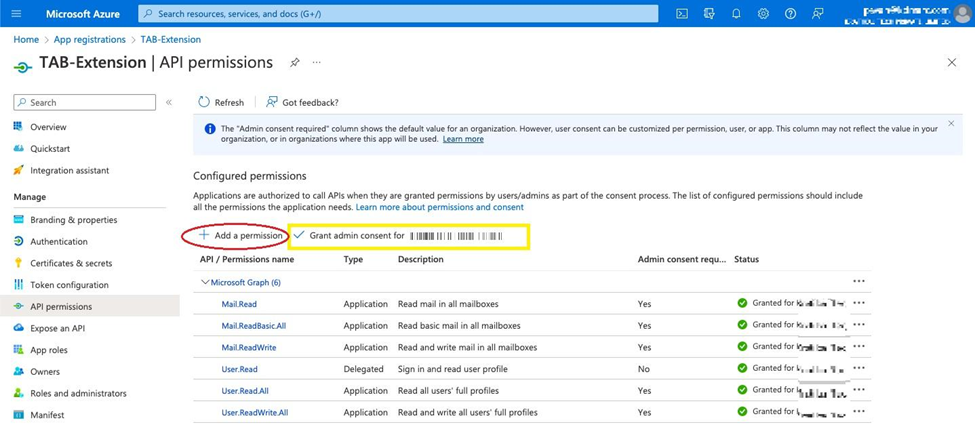Viewport: 975px width, 431px height.
Task: Open Owners in sidebar
Action: [45, 371]
